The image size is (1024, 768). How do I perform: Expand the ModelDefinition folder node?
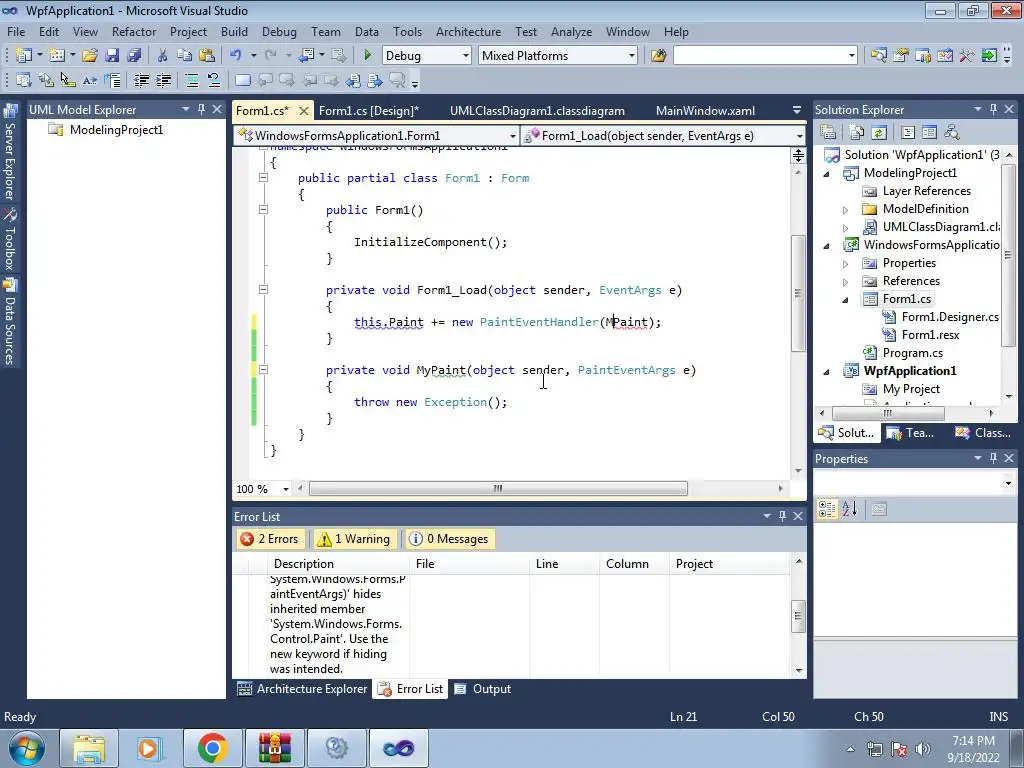pos(845,210)
